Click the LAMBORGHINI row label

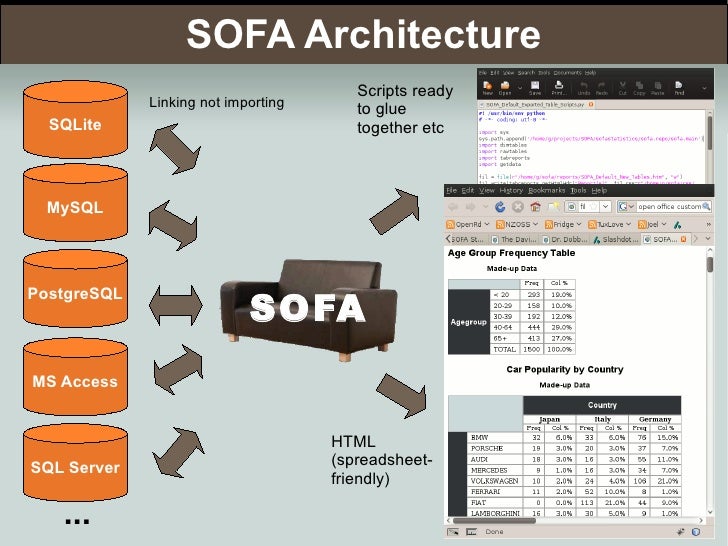495,513
